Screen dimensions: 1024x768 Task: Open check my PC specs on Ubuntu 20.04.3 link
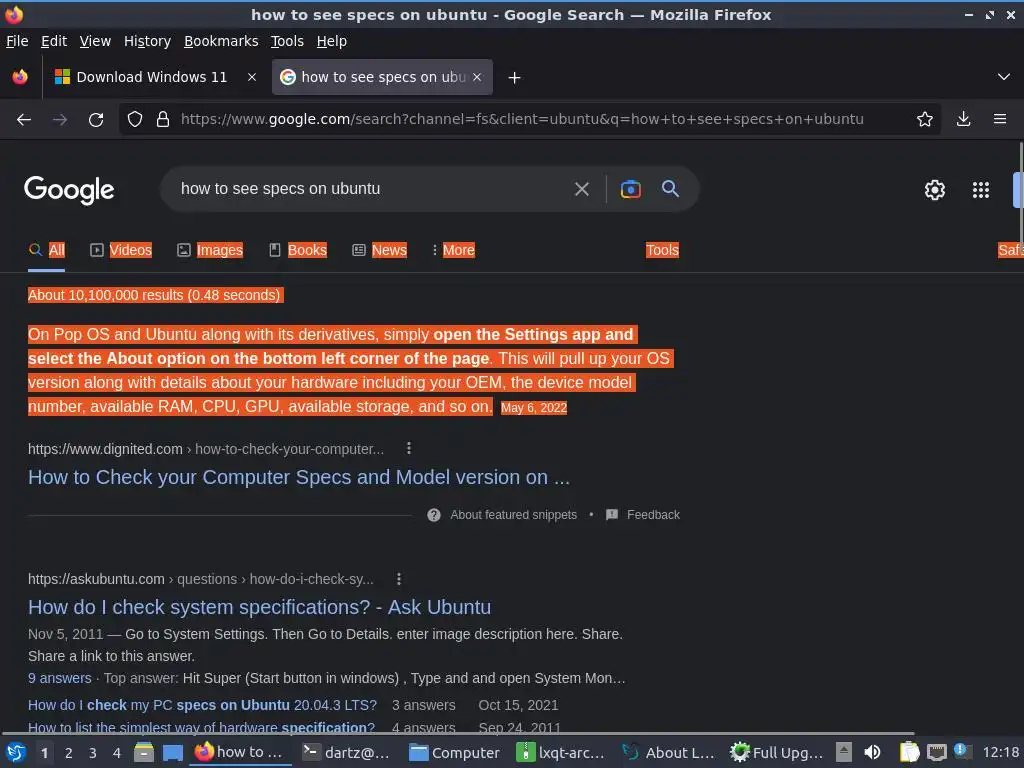click(202, 705)
